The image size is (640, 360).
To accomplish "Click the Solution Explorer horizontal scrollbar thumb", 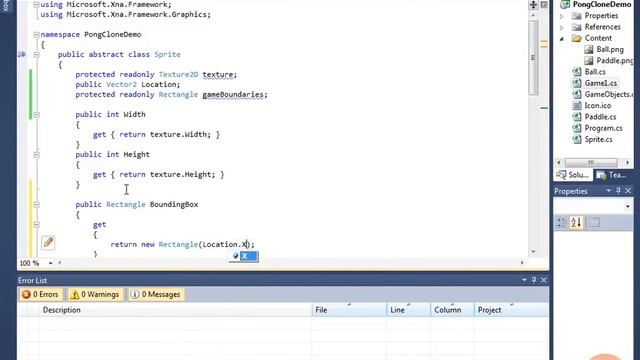I will click(591, 162).
